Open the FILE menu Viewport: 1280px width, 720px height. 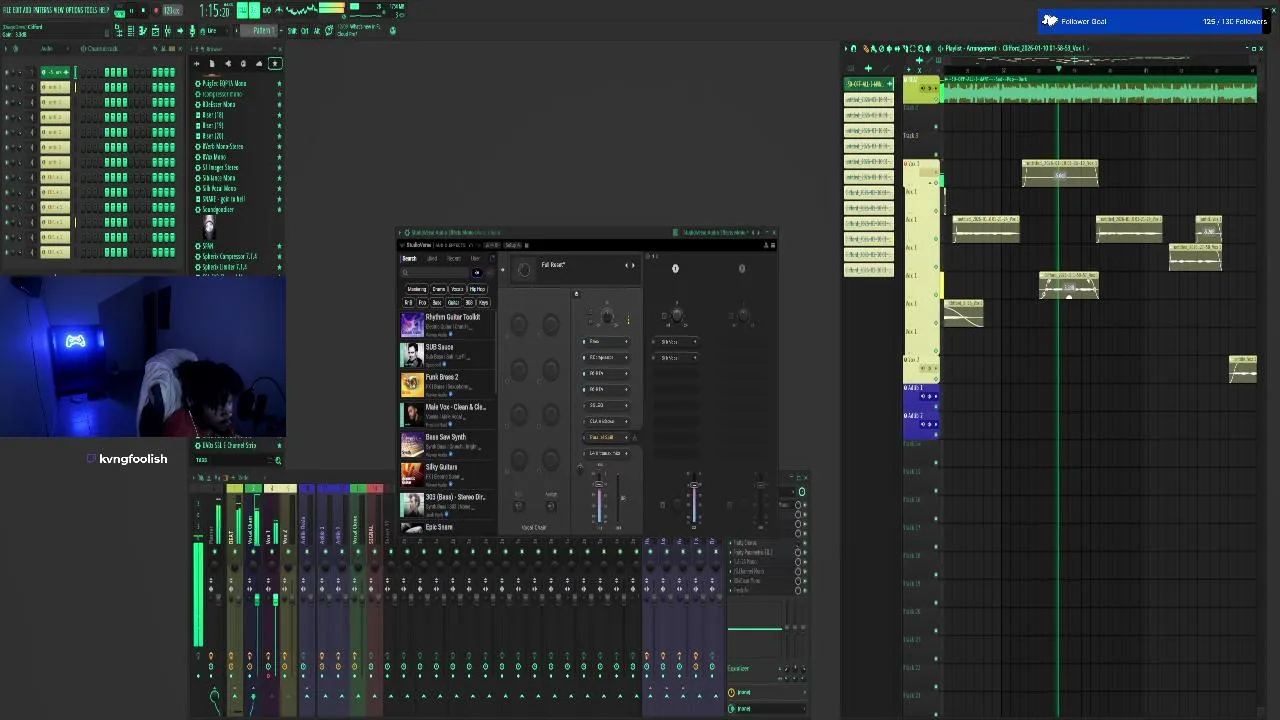tap(7, 10)
